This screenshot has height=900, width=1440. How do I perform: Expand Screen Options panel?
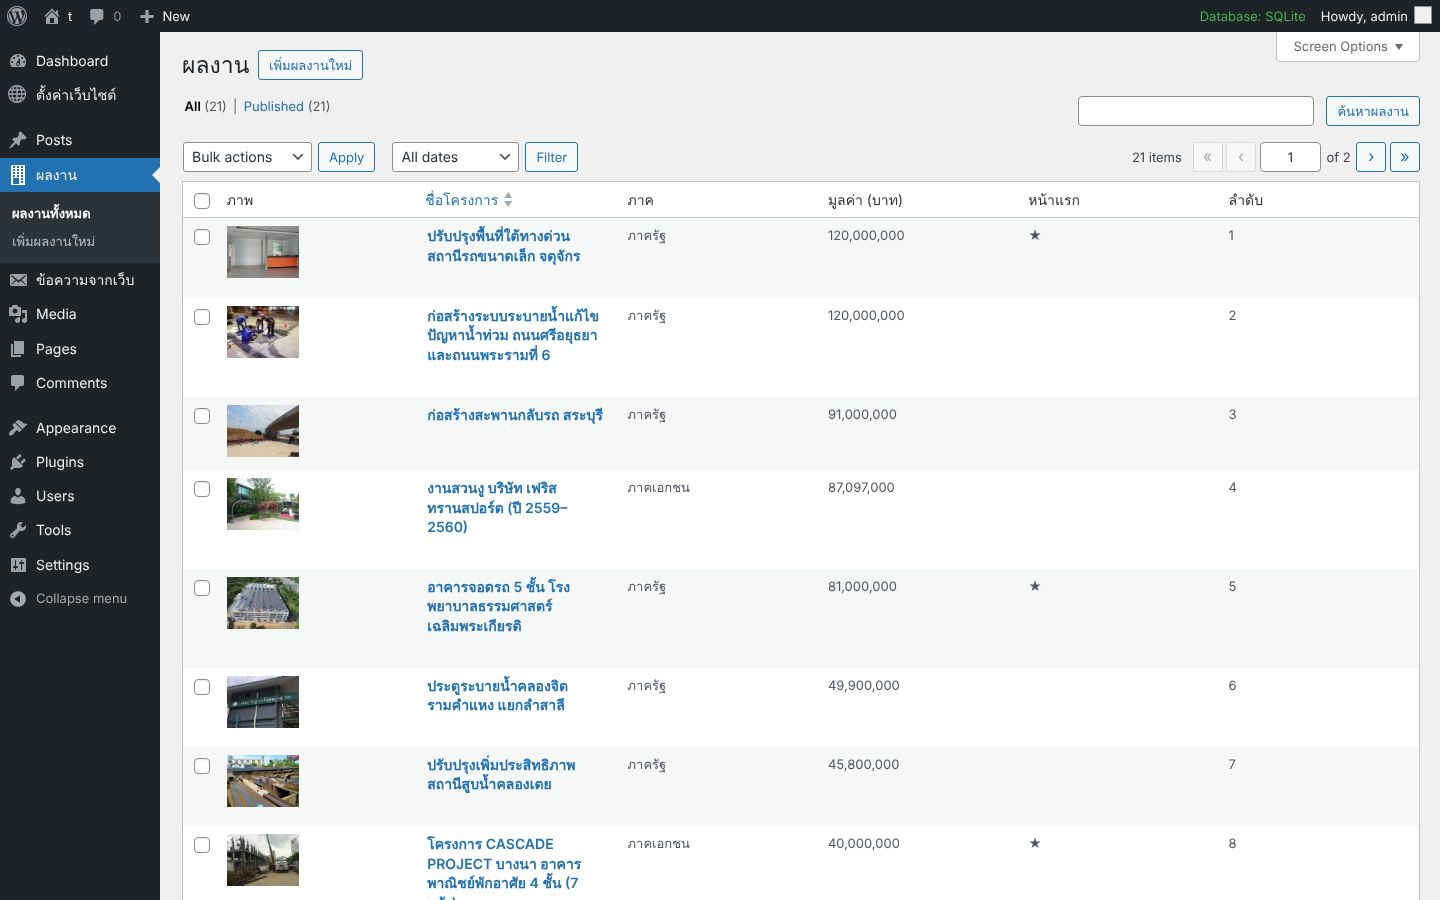[1348, 47]
